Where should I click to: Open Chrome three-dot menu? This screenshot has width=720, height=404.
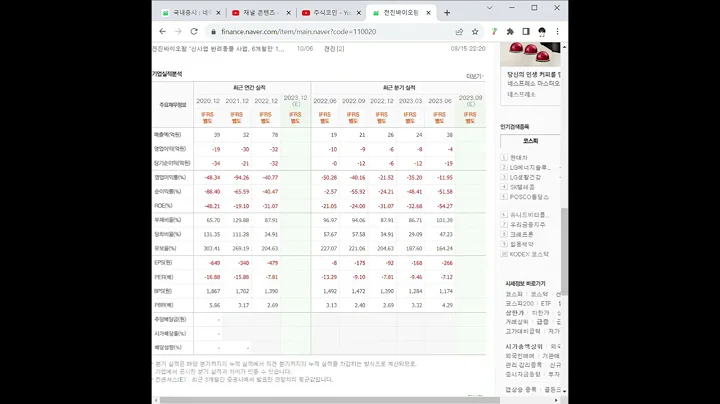tap(557, 32)
